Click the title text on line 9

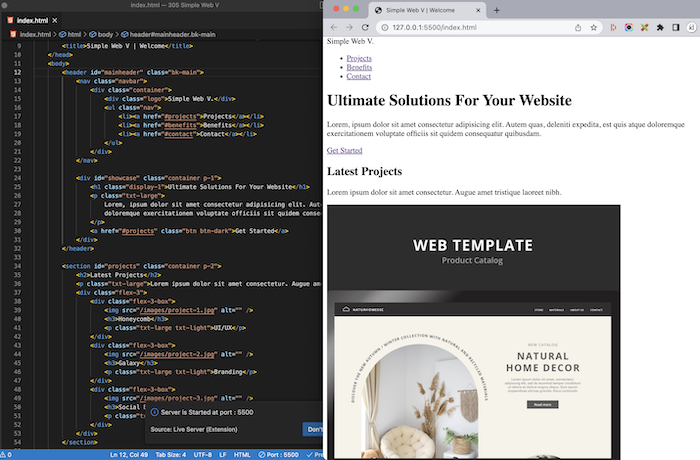pyautogui.click(x=126, y=46)
